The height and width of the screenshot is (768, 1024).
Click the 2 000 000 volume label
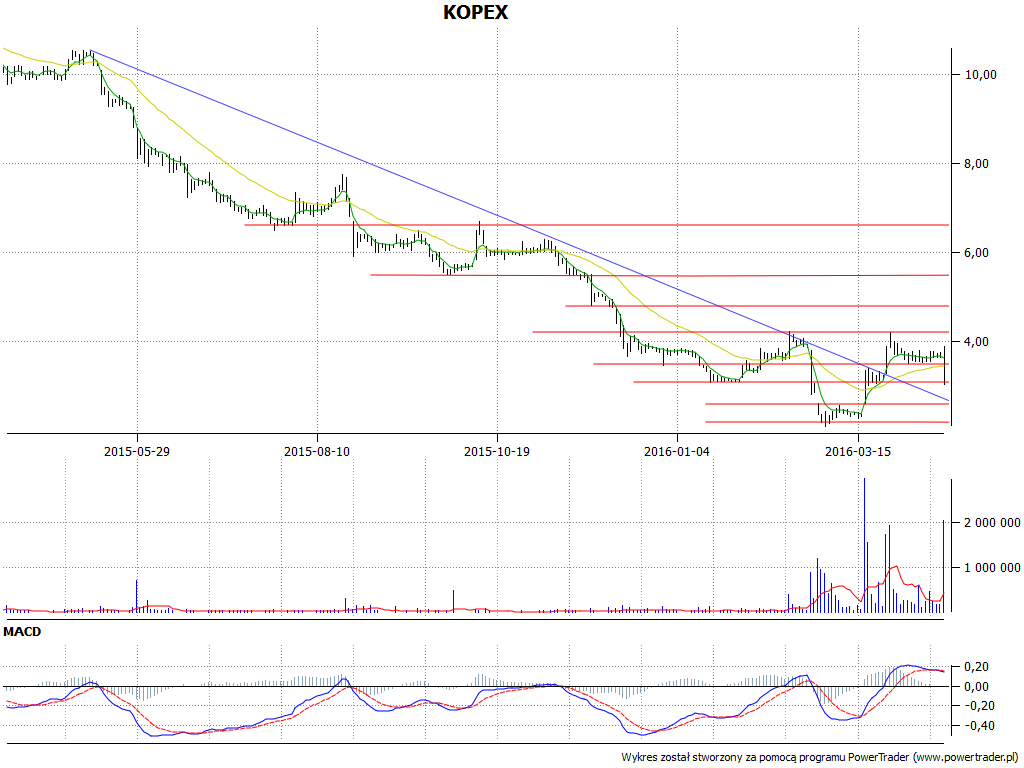click(993, 523)
